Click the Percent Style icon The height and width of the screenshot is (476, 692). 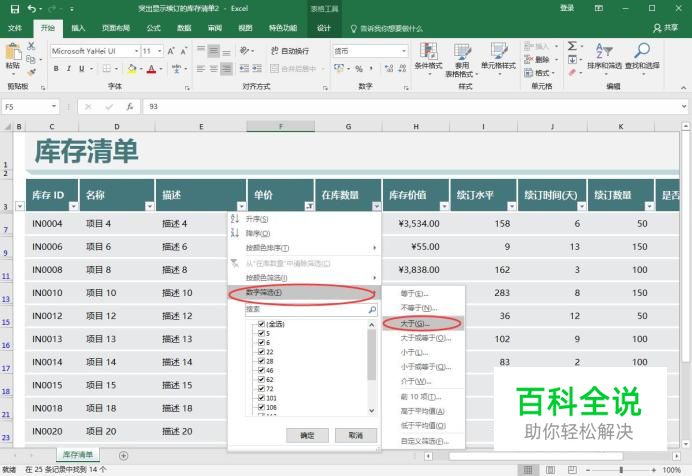tap(359, 68)
